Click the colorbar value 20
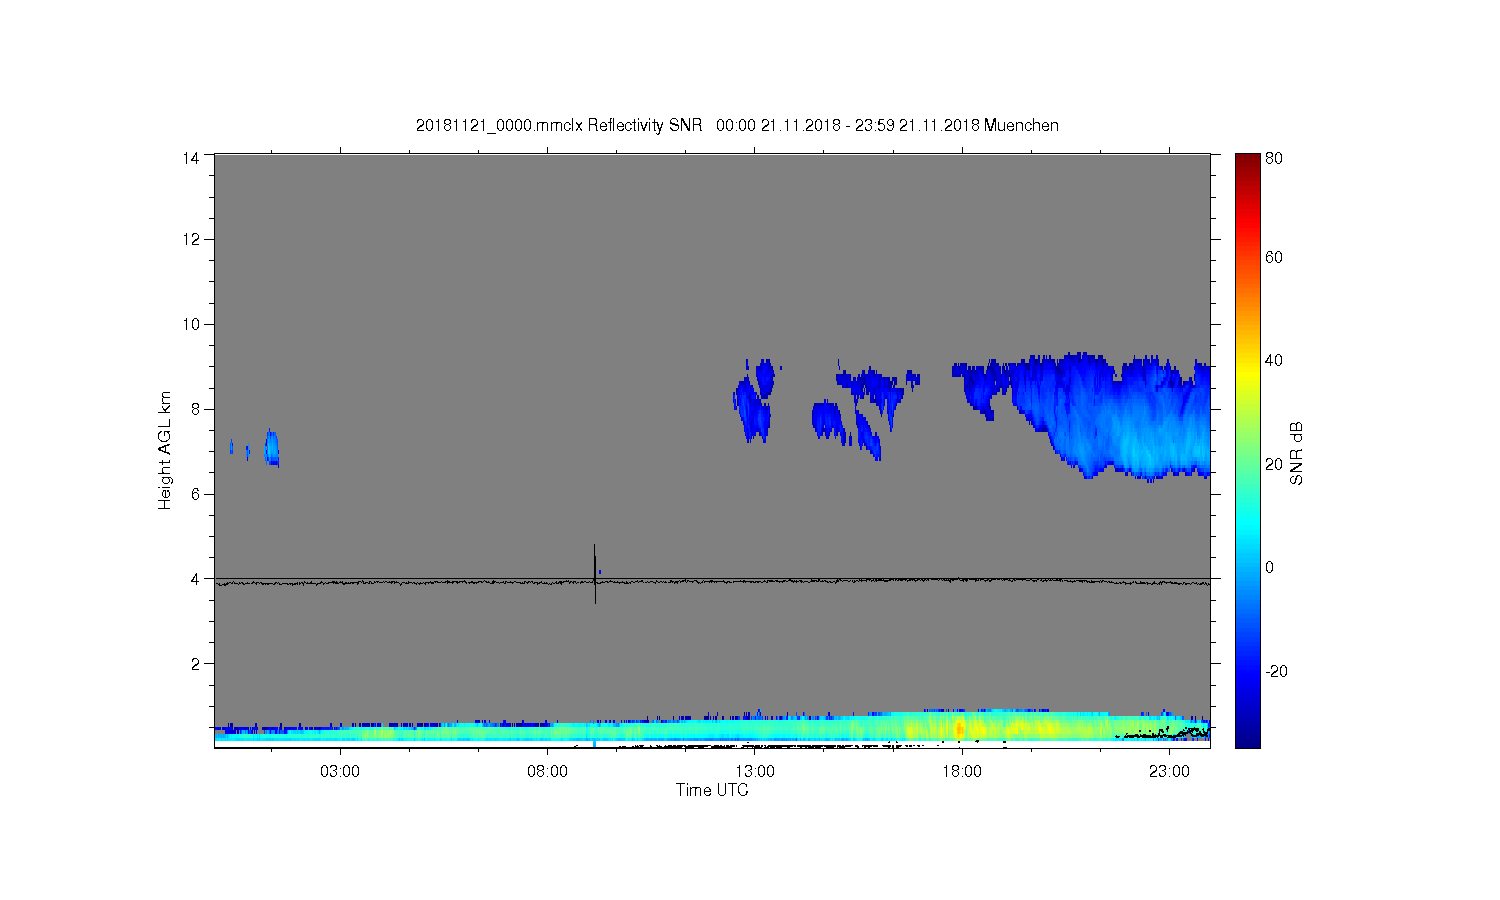Screen dimensions: 1500x900 [x=1274, y=465]
